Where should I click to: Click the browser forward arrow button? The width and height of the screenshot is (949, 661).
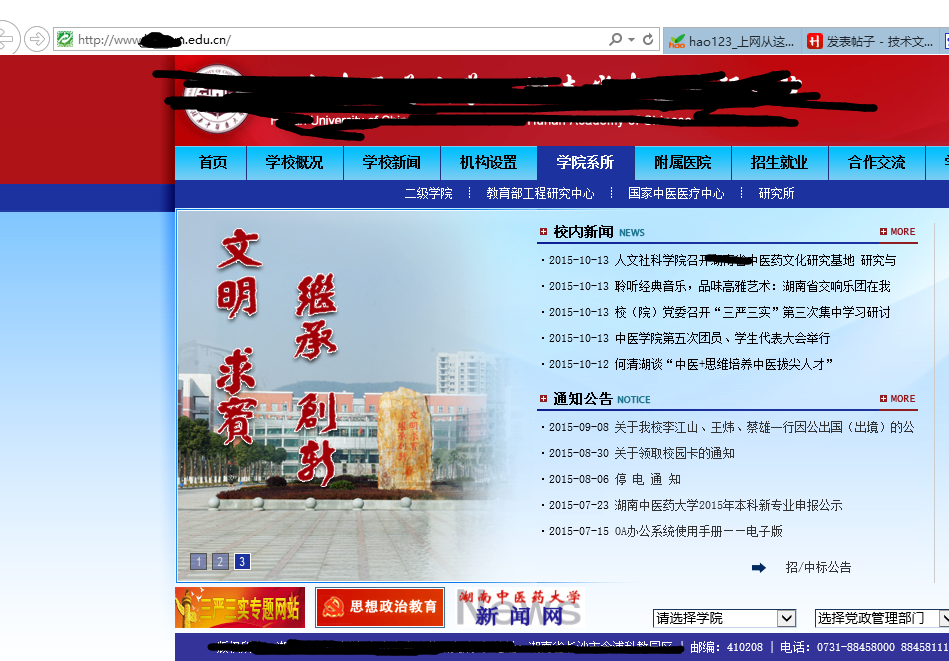pos(37,39)
